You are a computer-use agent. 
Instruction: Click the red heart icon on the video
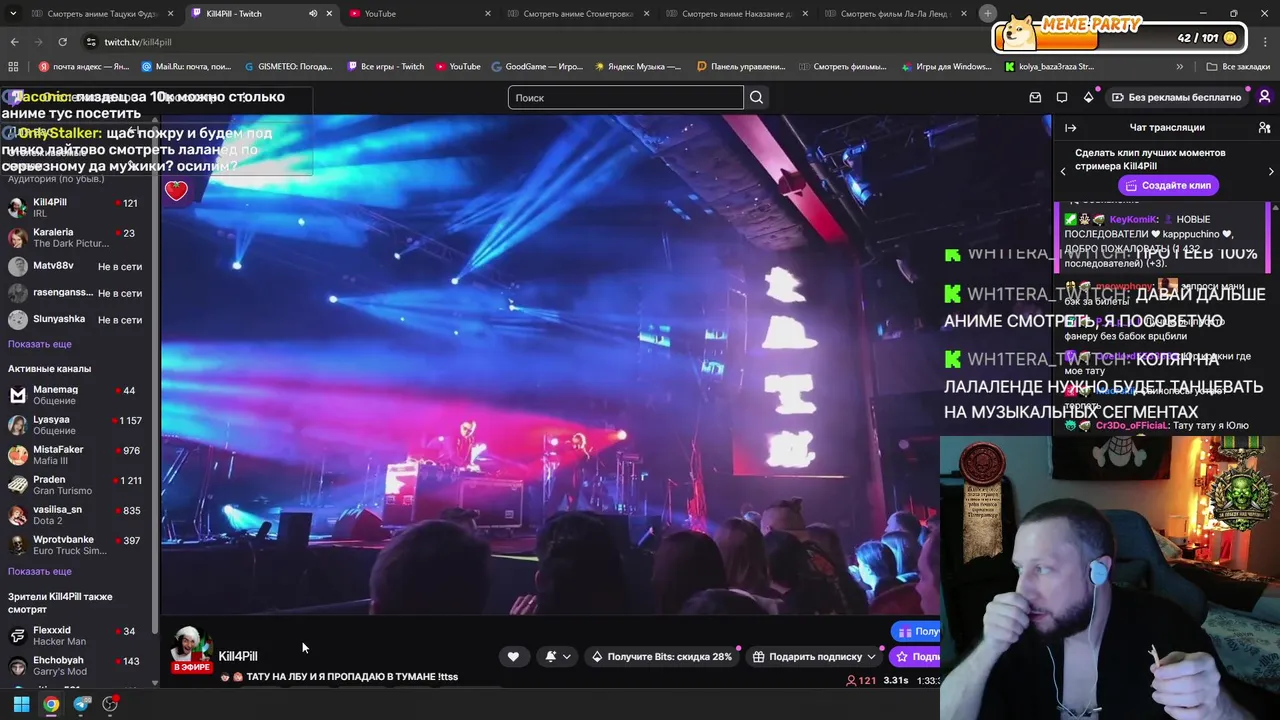(x=176, y=189)
